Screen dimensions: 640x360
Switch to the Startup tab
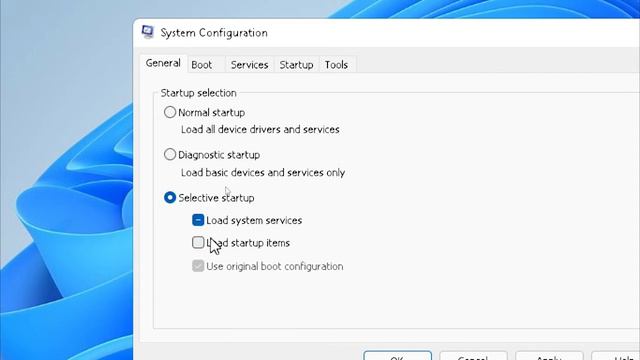[x=296, y=65]
